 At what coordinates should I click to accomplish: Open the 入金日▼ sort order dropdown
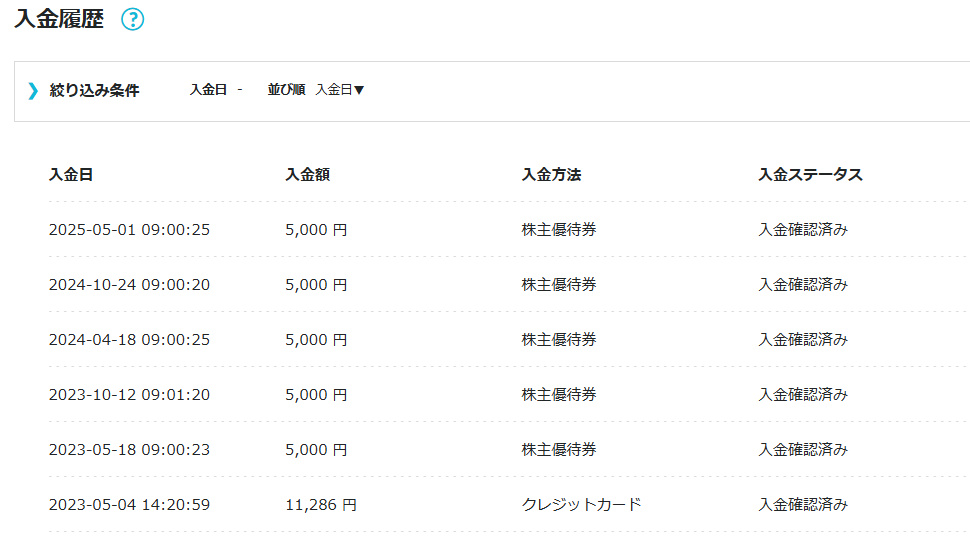point(340,90)
